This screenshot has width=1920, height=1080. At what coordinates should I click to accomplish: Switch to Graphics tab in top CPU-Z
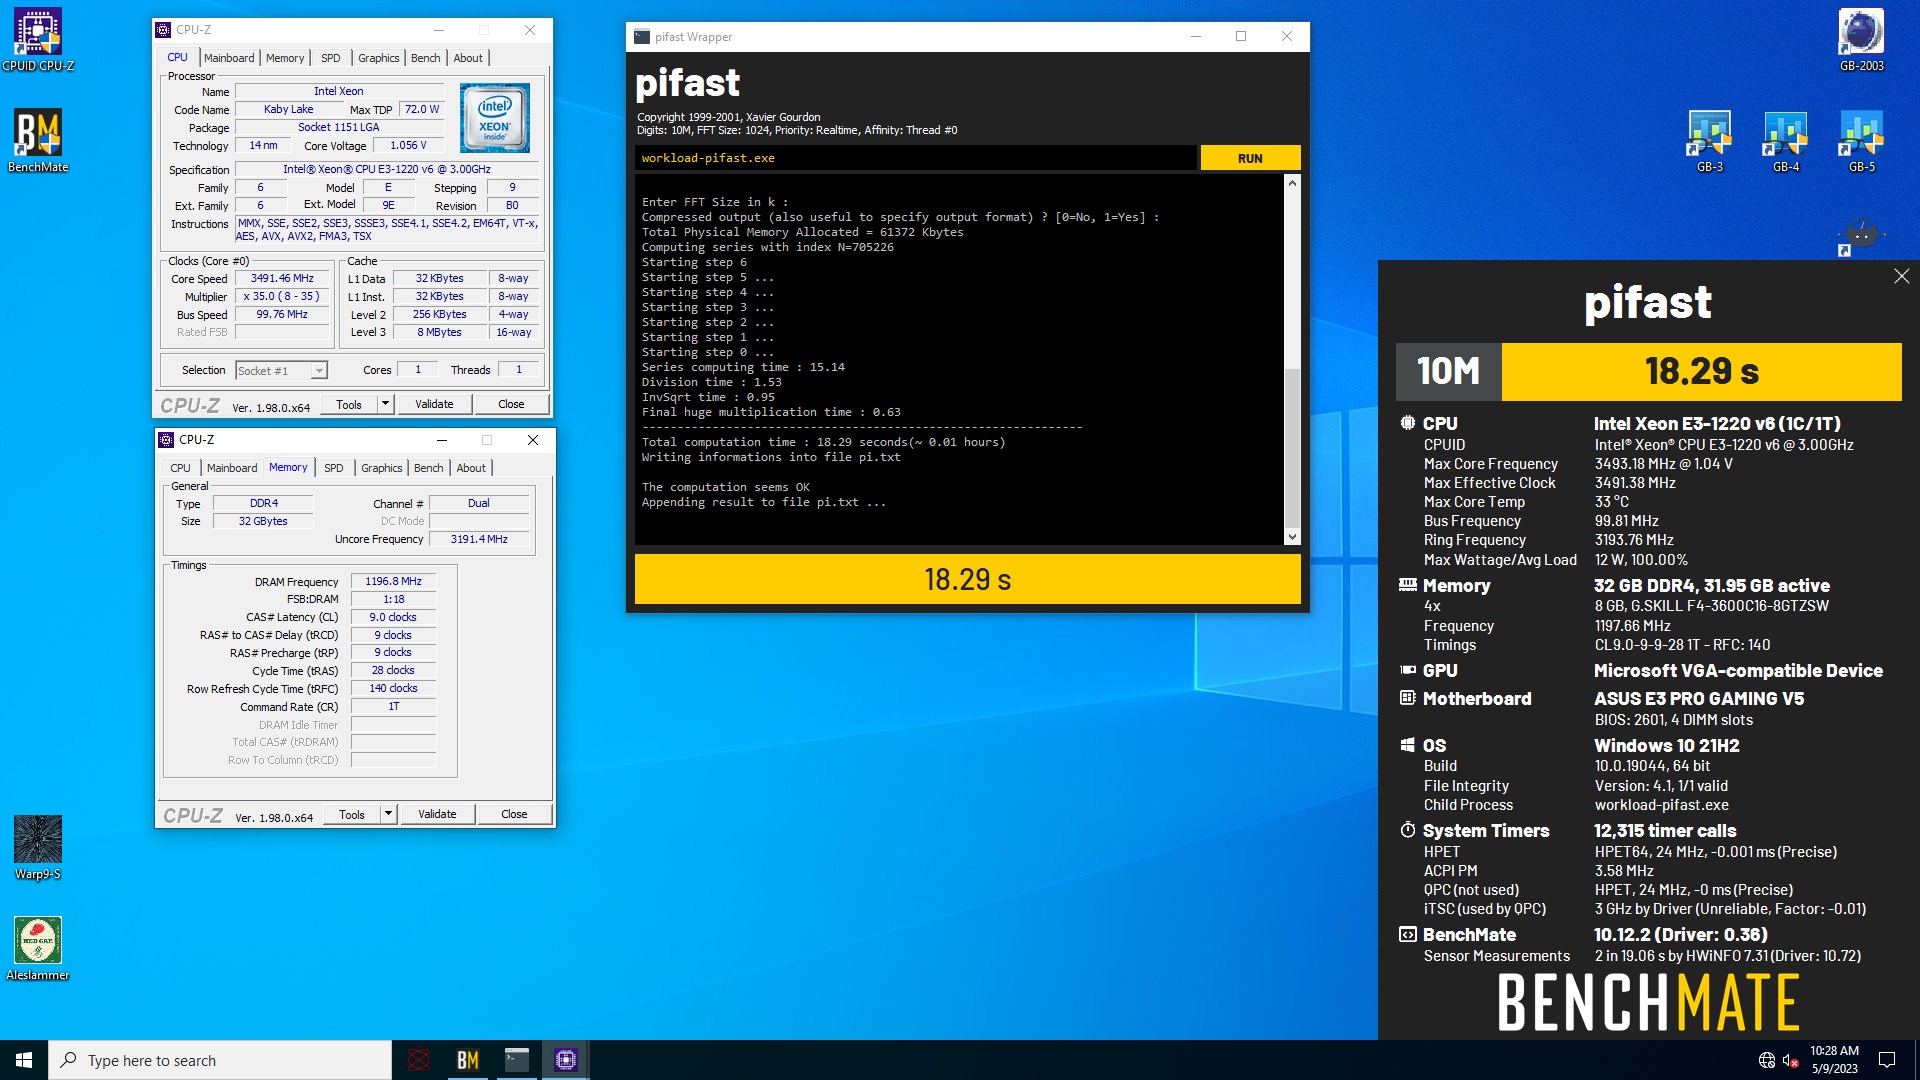[x=379, y=58]
